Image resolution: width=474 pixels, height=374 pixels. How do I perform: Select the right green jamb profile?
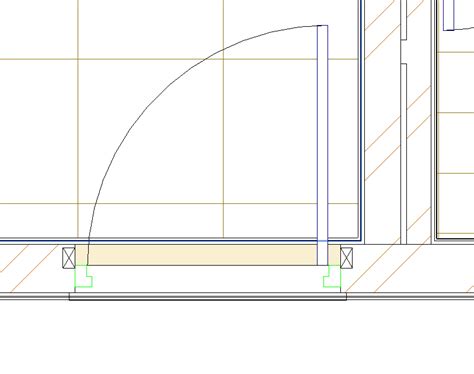(332, 276)
